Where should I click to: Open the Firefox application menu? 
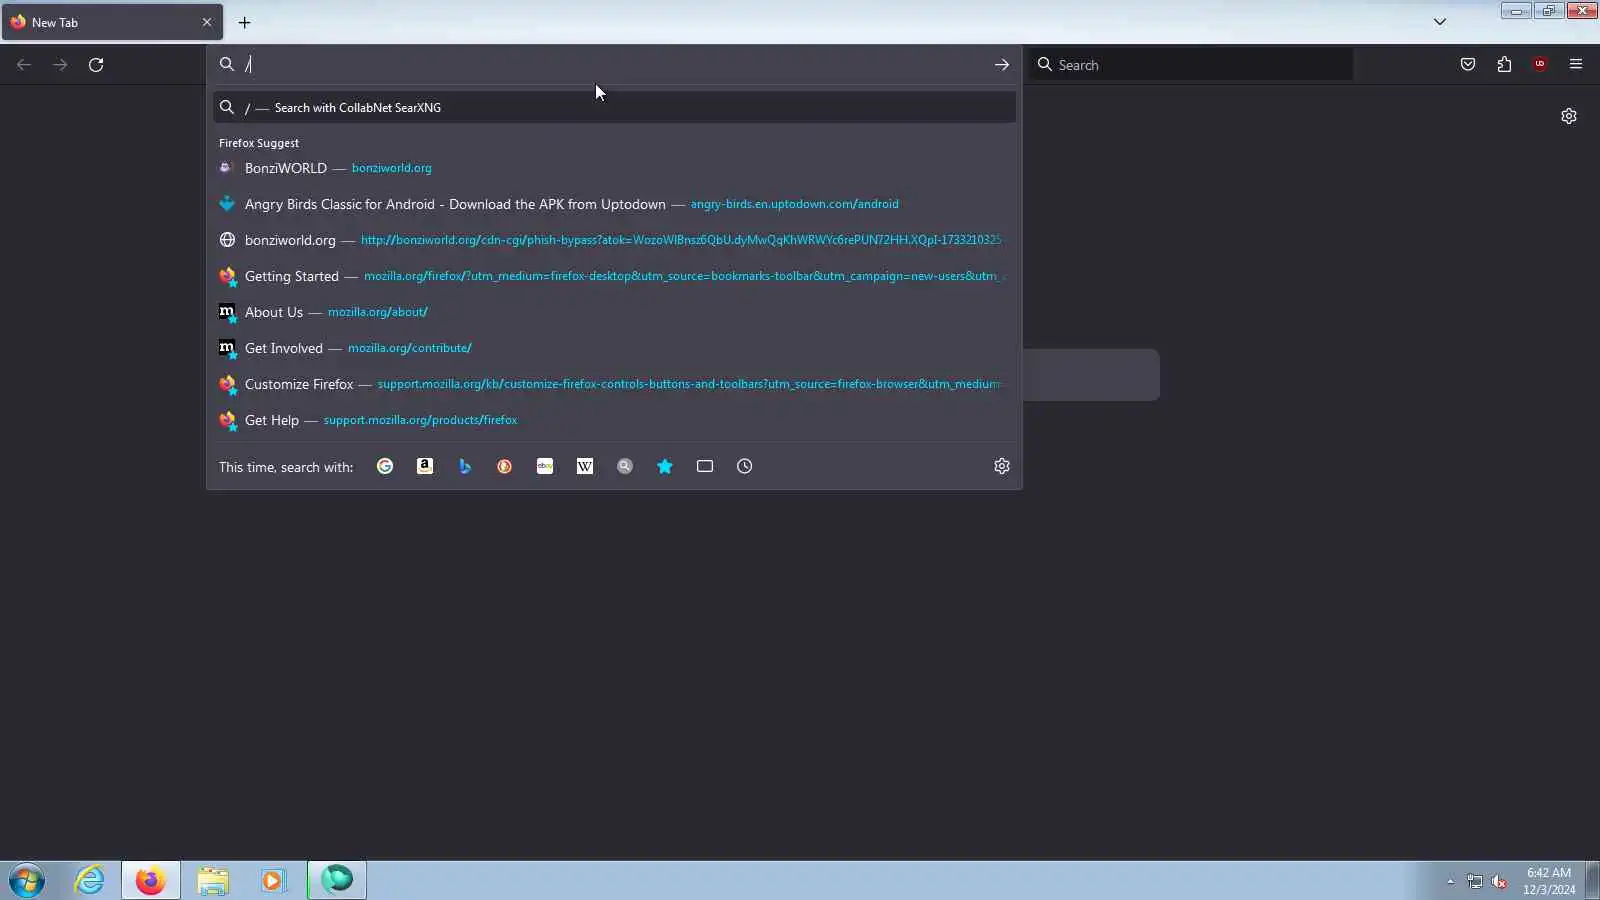point(1576,65)
